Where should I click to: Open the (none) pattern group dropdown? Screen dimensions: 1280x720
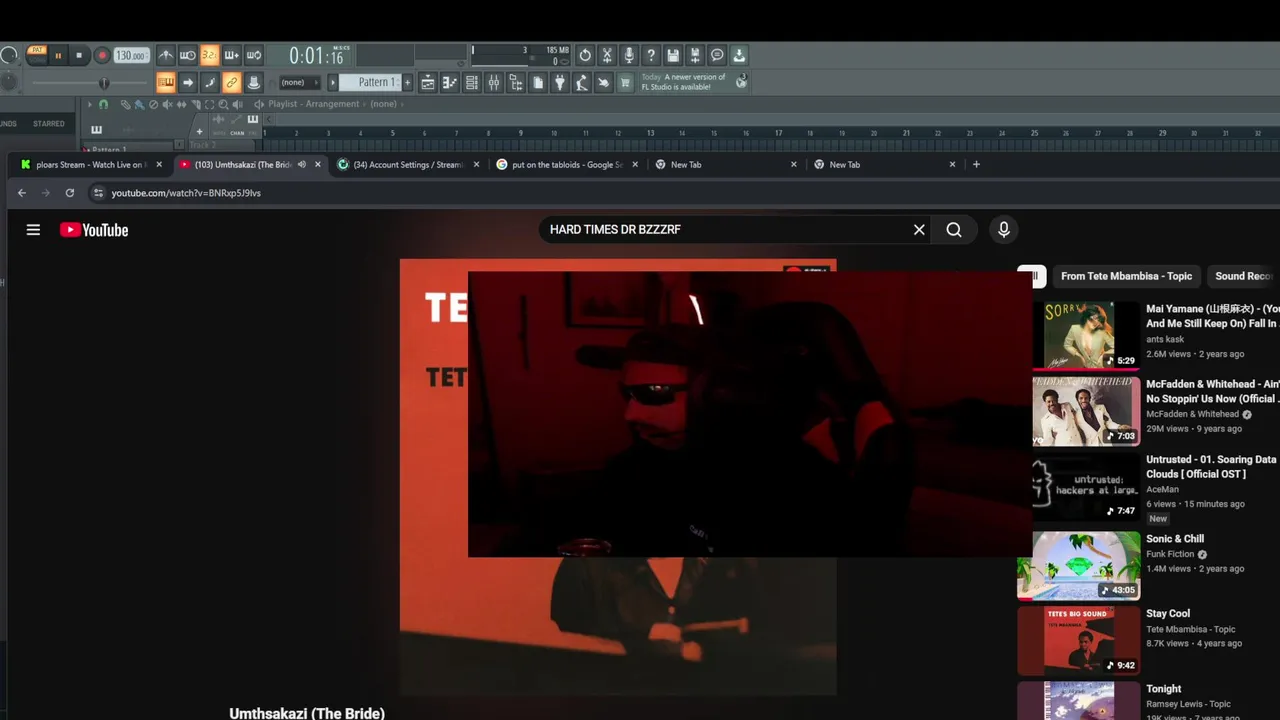[300, 83]
